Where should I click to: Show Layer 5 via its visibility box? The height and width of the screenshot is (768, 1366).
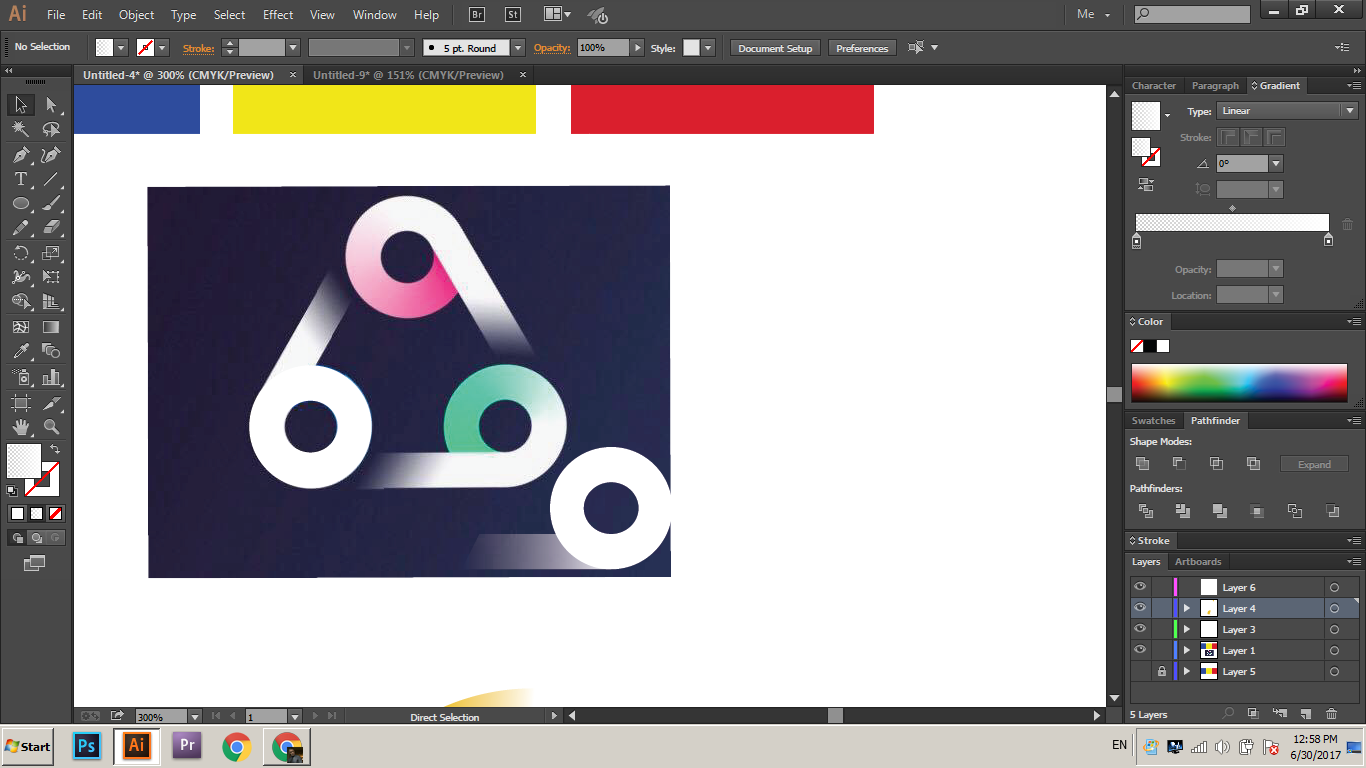pos(1140,671)
